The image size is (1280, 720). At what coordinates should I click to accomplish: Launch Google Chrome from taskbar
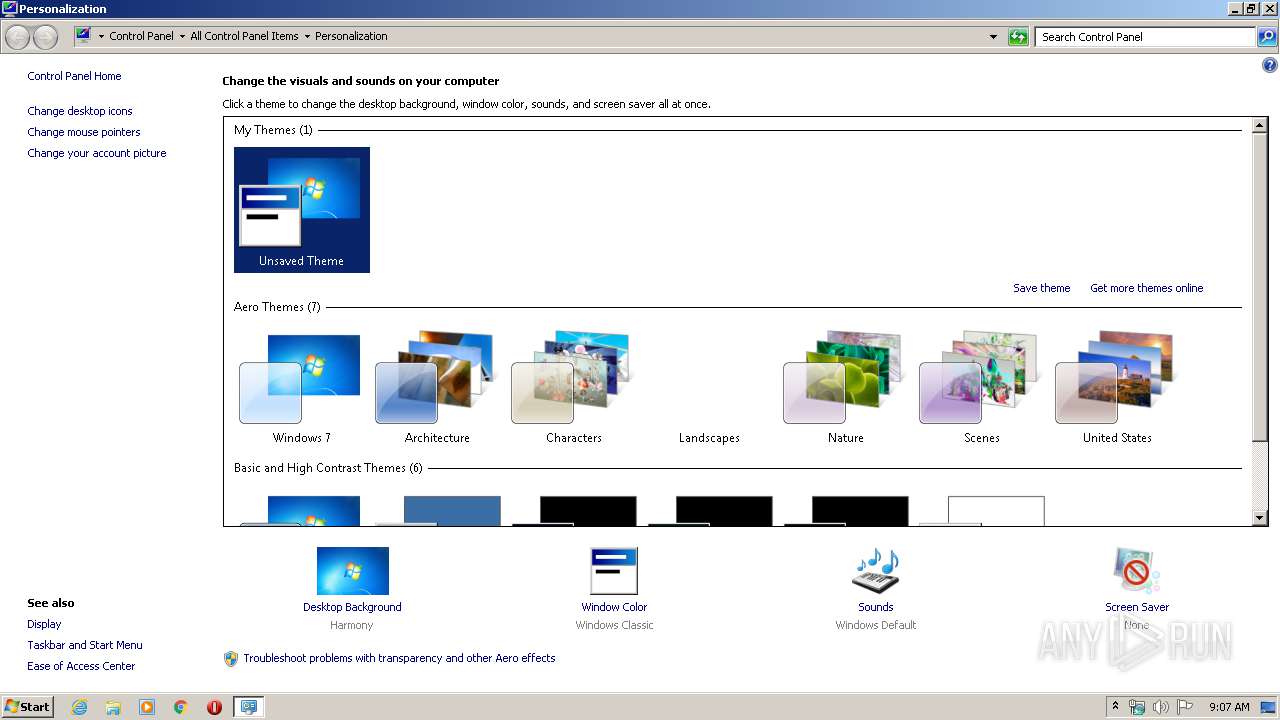point(181,707)
